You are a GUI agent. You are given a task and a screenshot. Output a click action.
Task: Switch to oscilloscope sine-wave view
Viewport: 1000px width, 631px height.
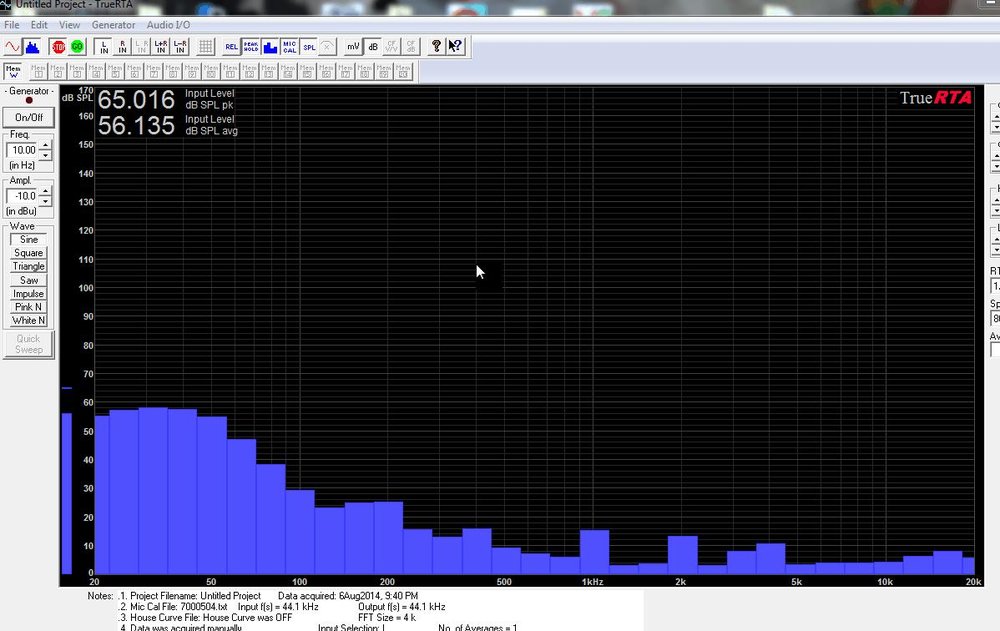click(12, 47)
